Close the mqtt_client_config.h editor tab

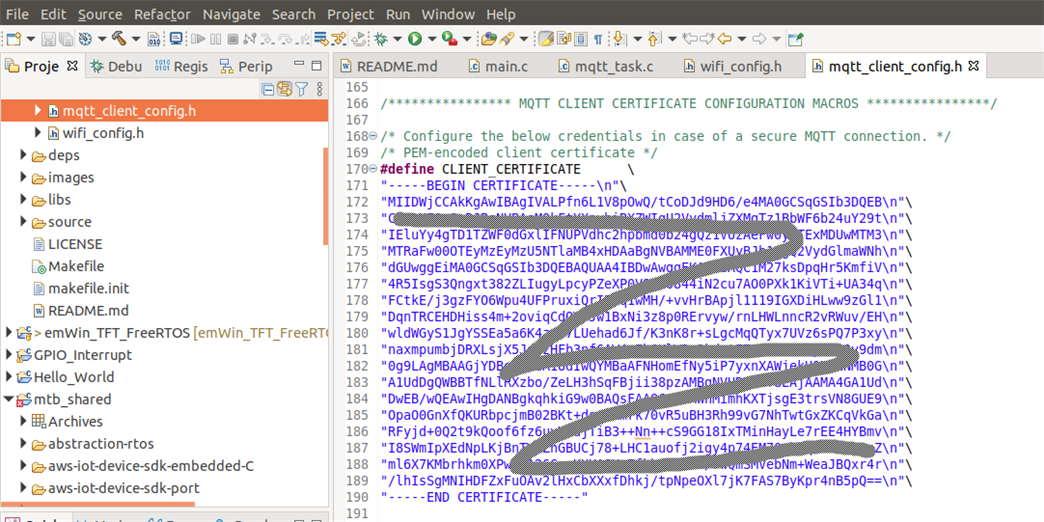click(x=973, y=67)
